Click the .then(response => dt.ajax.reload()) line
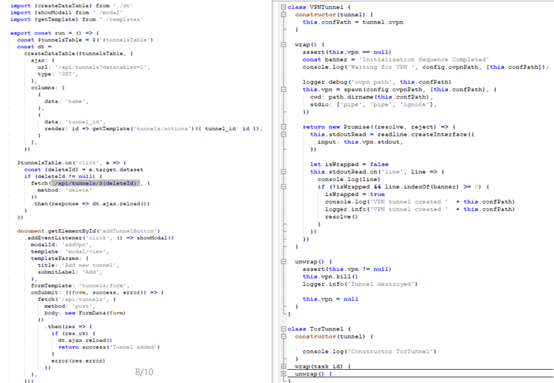The height and width of the screenshot is (383, 554). pyautogui.click(x=90, y=204)
